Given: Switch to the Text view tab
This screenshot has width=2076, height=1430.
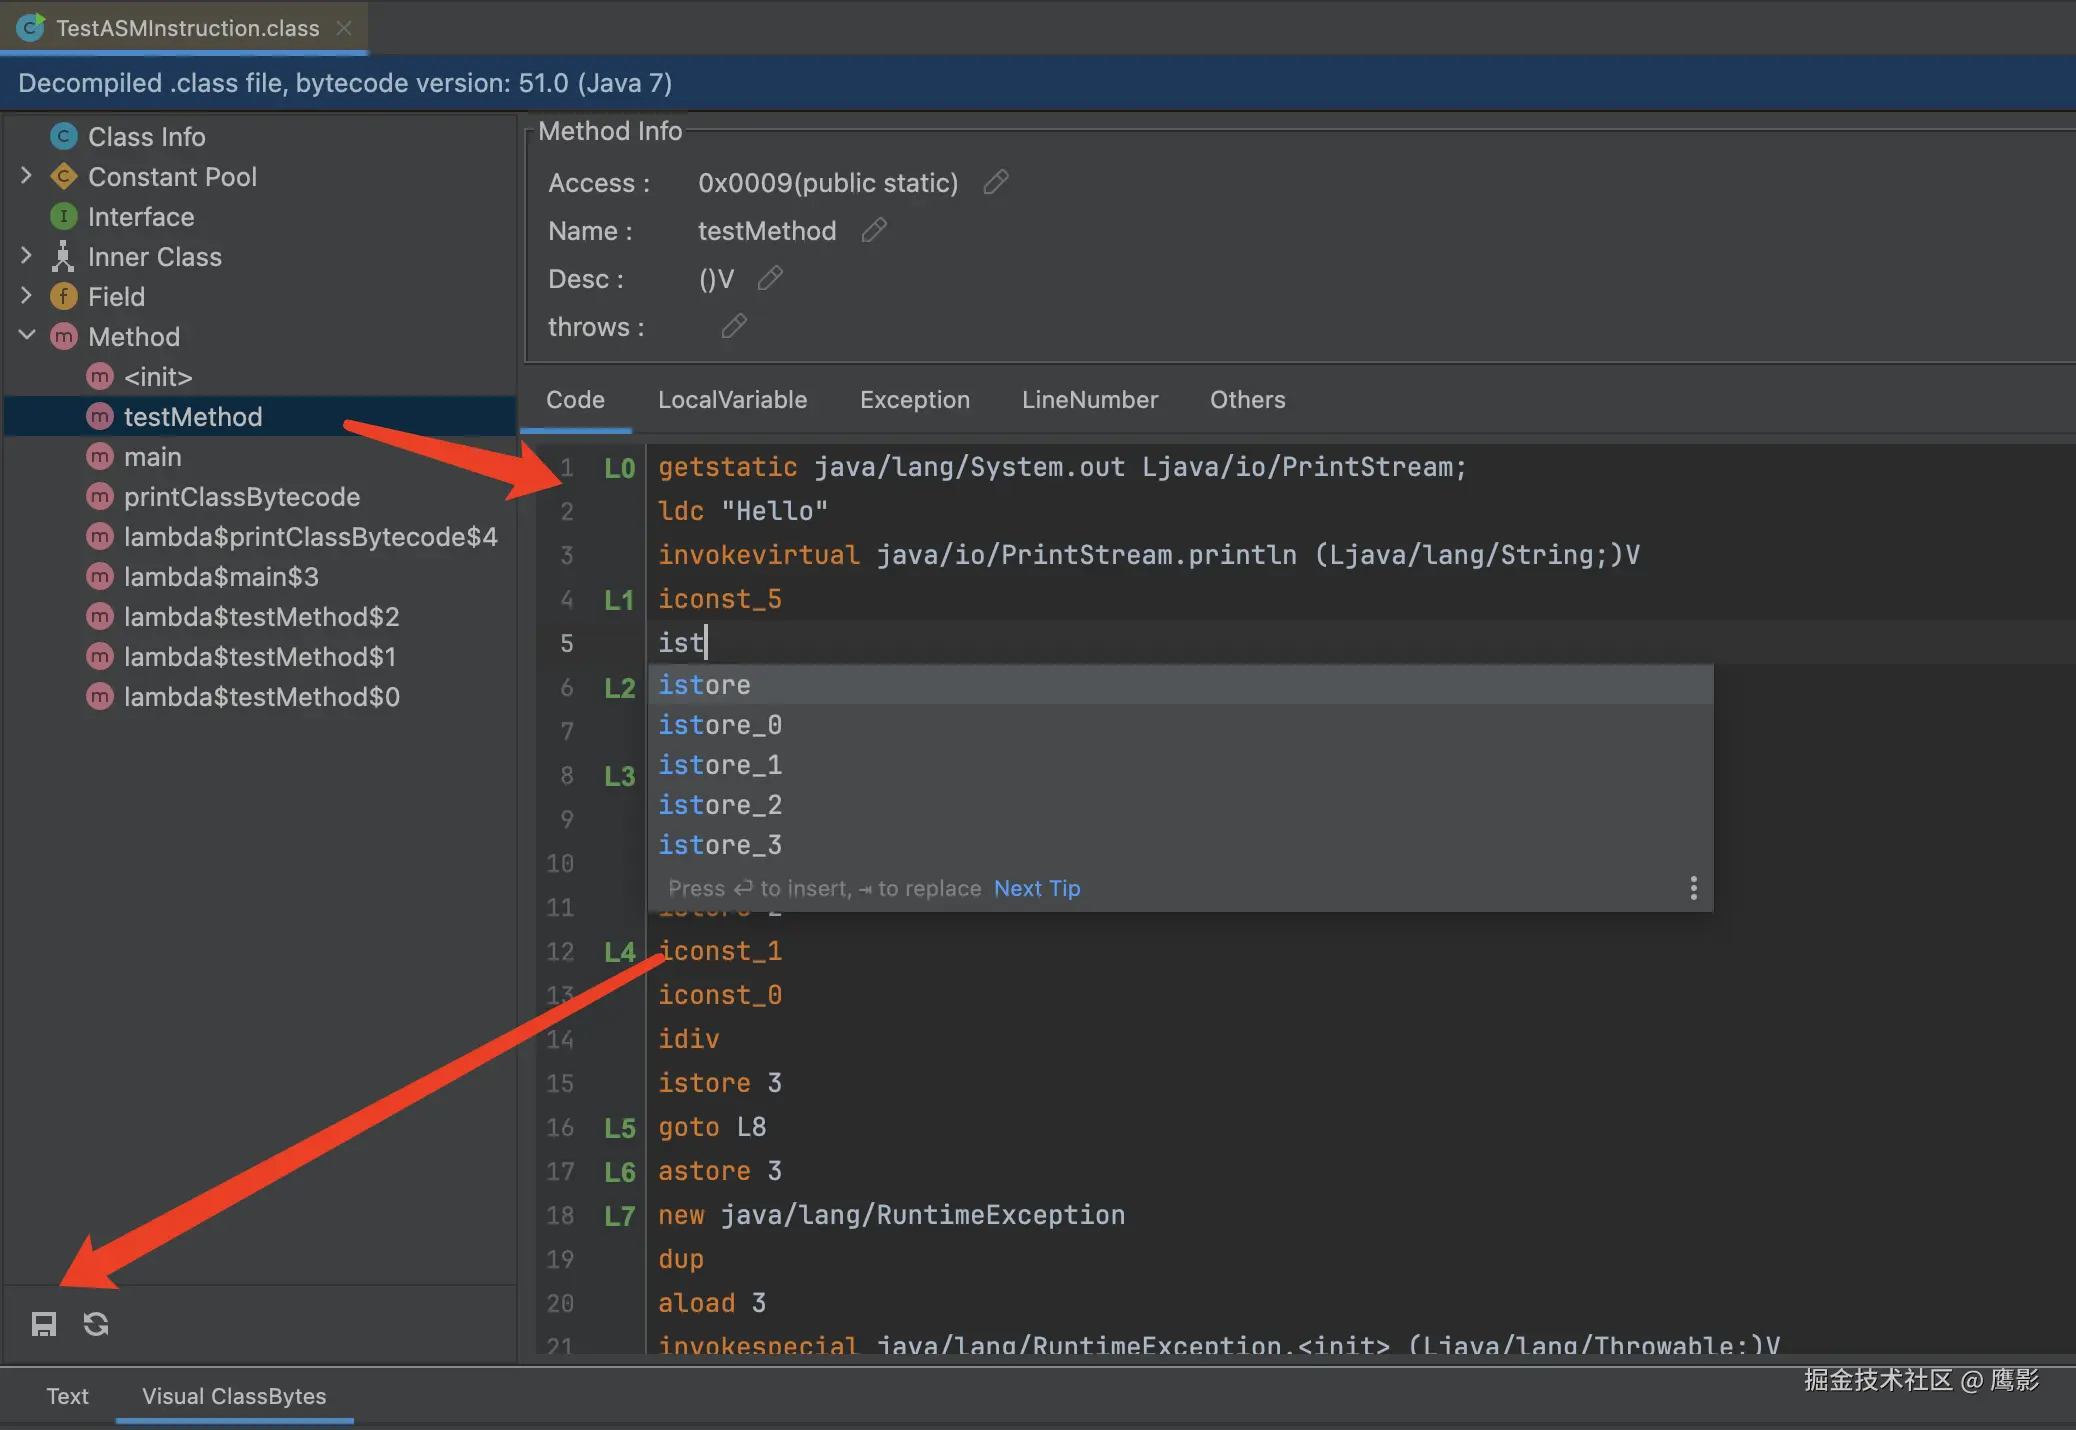Looking at the screenshot, I should coord(67,1396).
